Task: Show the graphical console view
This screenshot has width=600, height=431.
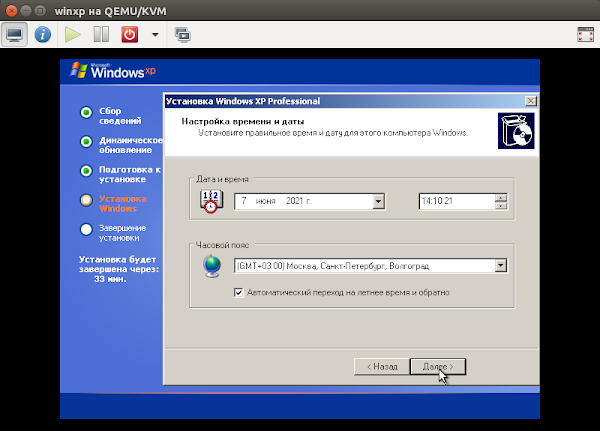Action: tap(14, 35)
